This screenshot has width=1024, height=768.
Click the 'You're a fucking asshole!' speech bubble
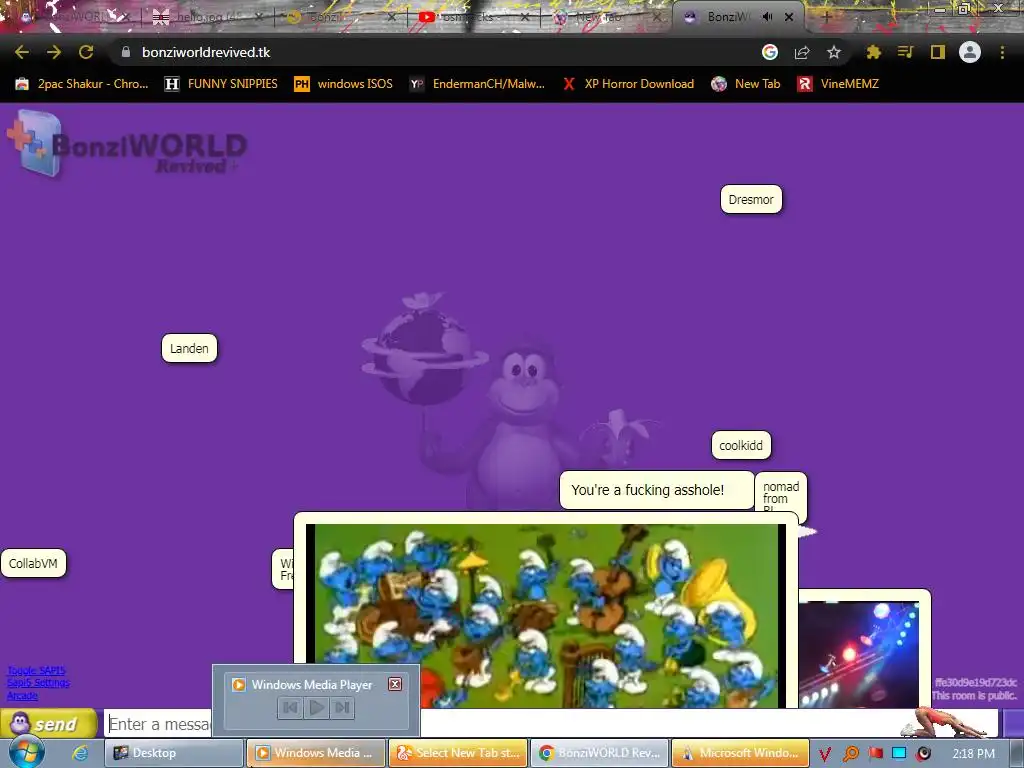(x=657, y=490)
